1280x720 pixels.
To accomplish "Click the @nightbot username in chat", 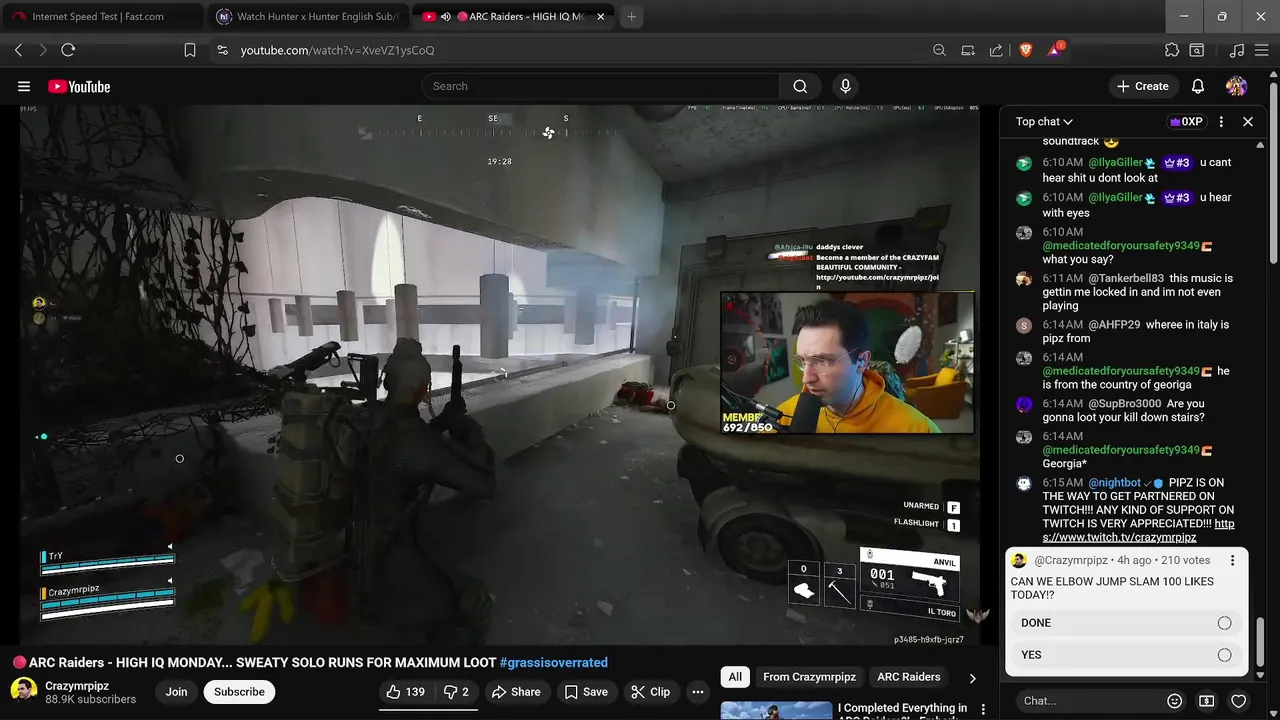I will (x=1114, y=483).
